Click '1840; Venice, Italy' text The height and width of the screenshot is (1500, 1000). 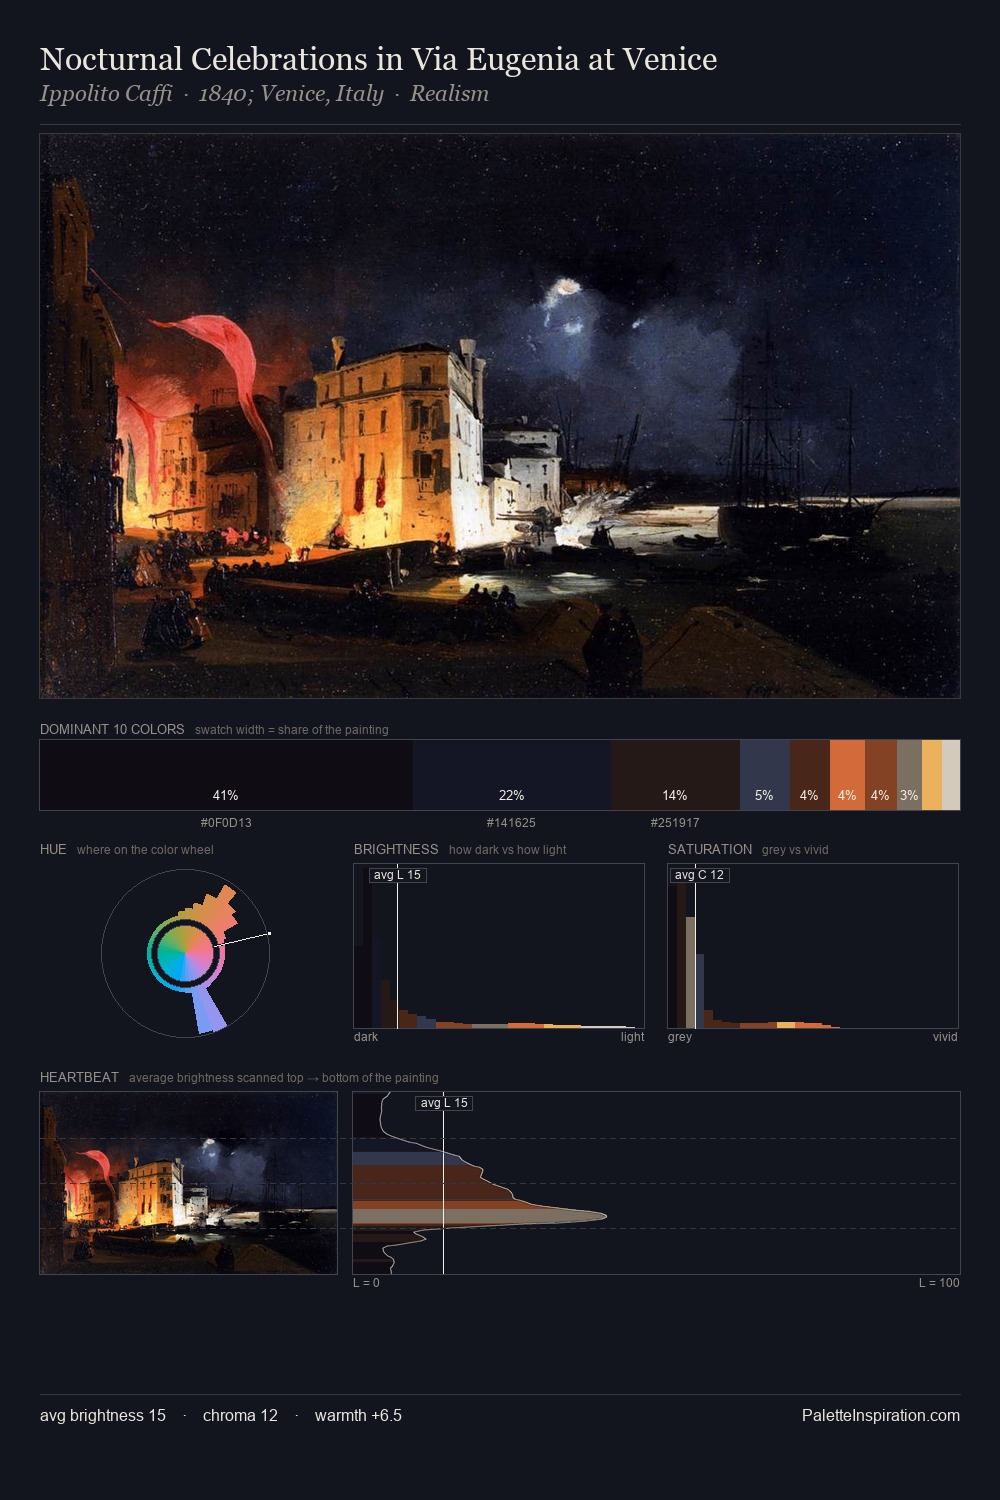point(291,94)
